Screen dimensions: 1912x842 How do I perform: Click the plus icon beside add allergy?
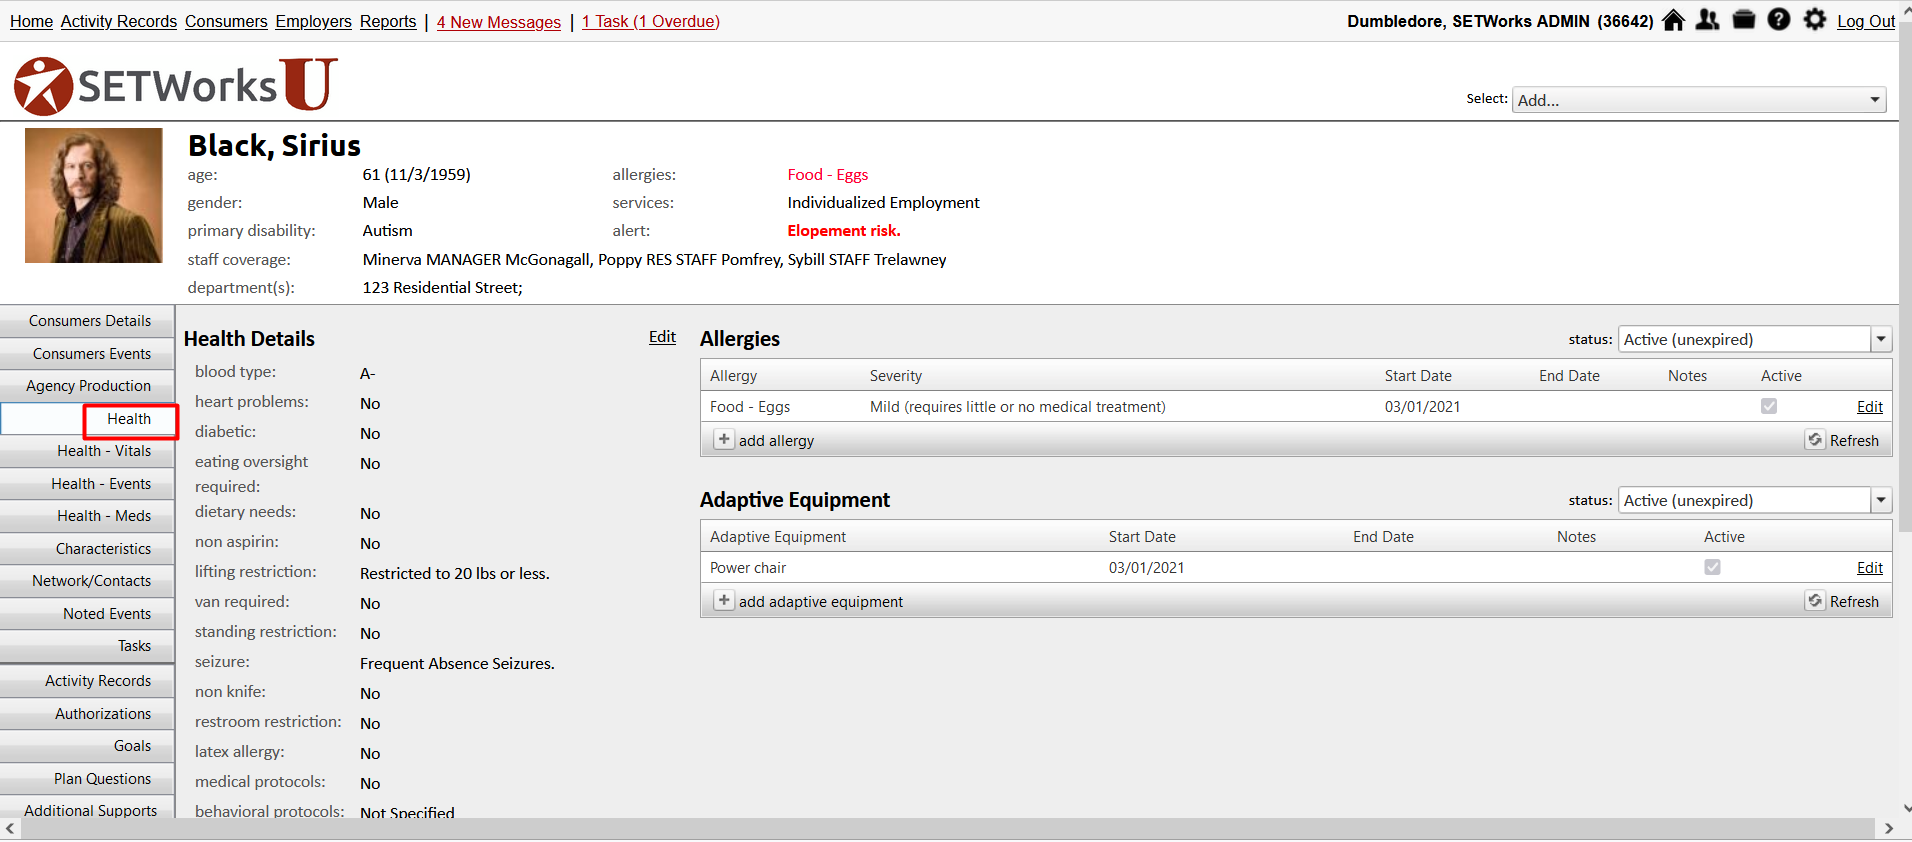pyautogui.click(x=724, y=439)
